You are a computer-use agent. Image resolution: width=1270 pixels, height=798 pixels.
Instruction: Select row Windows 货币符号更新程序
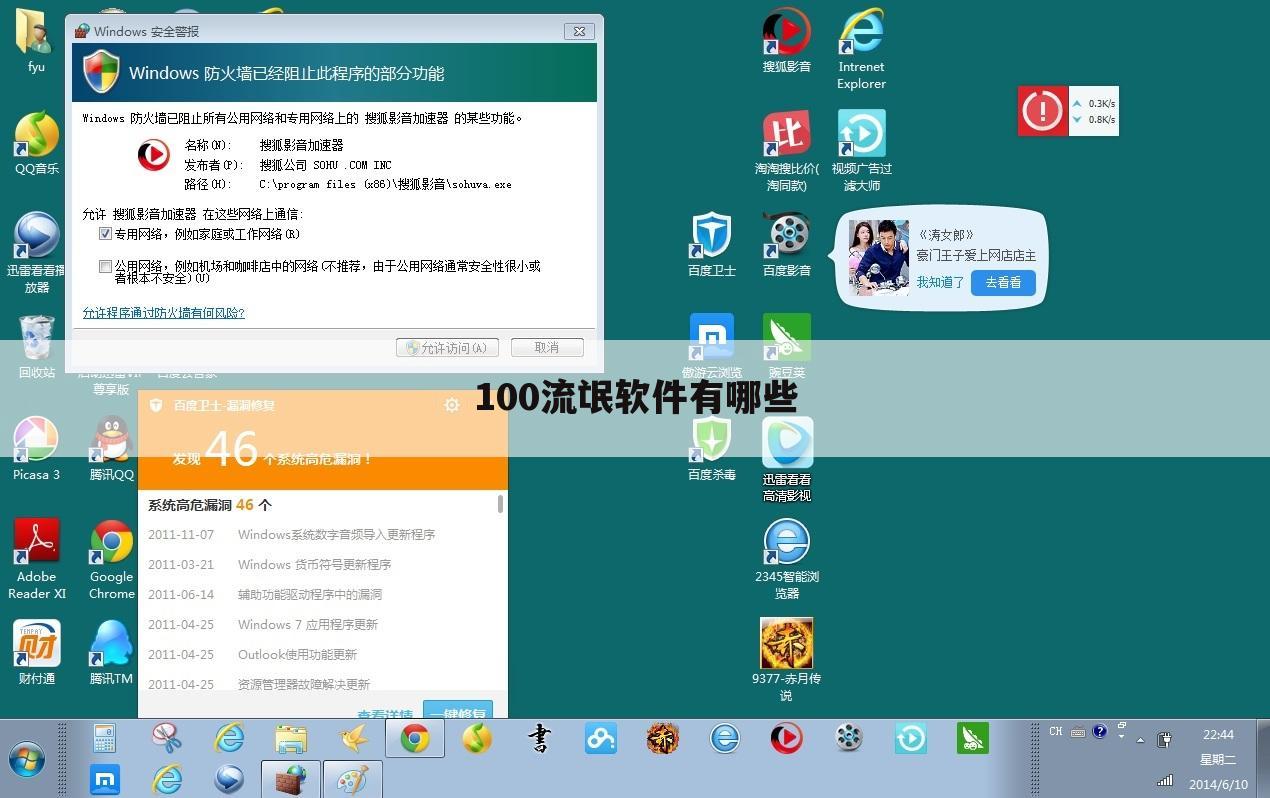318,565
